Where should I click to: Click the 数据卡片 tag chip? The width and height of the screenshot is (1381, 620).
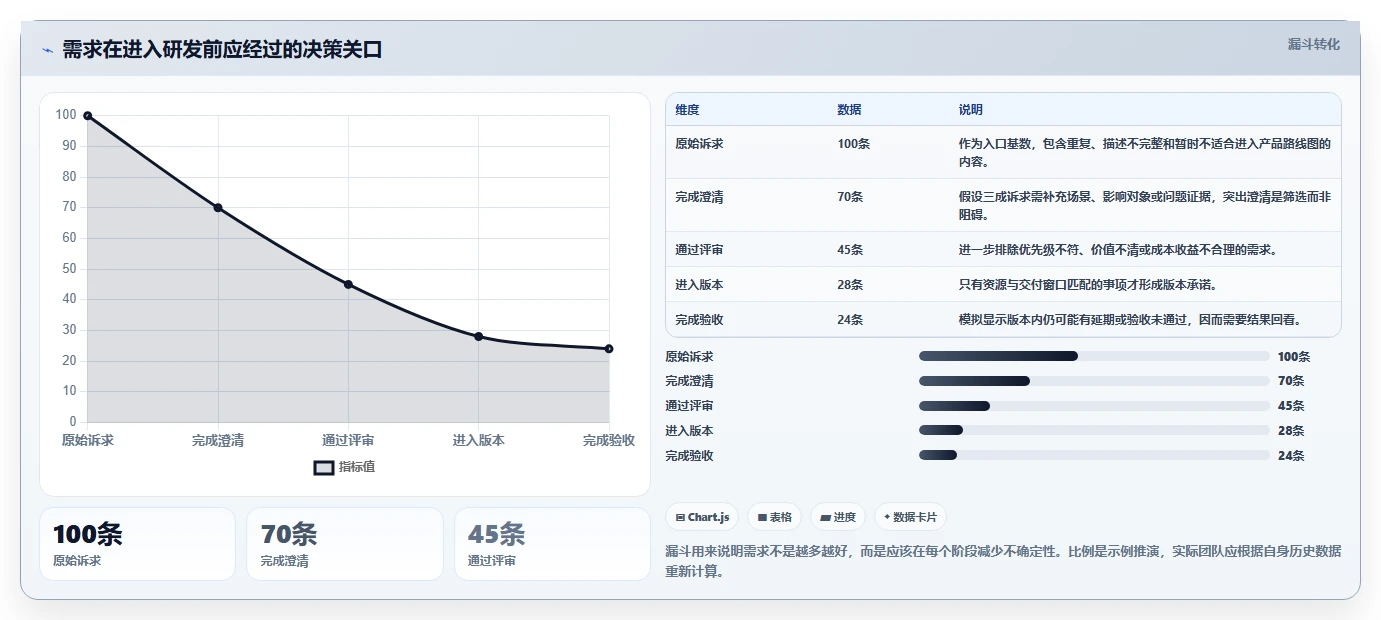point(910,517)
